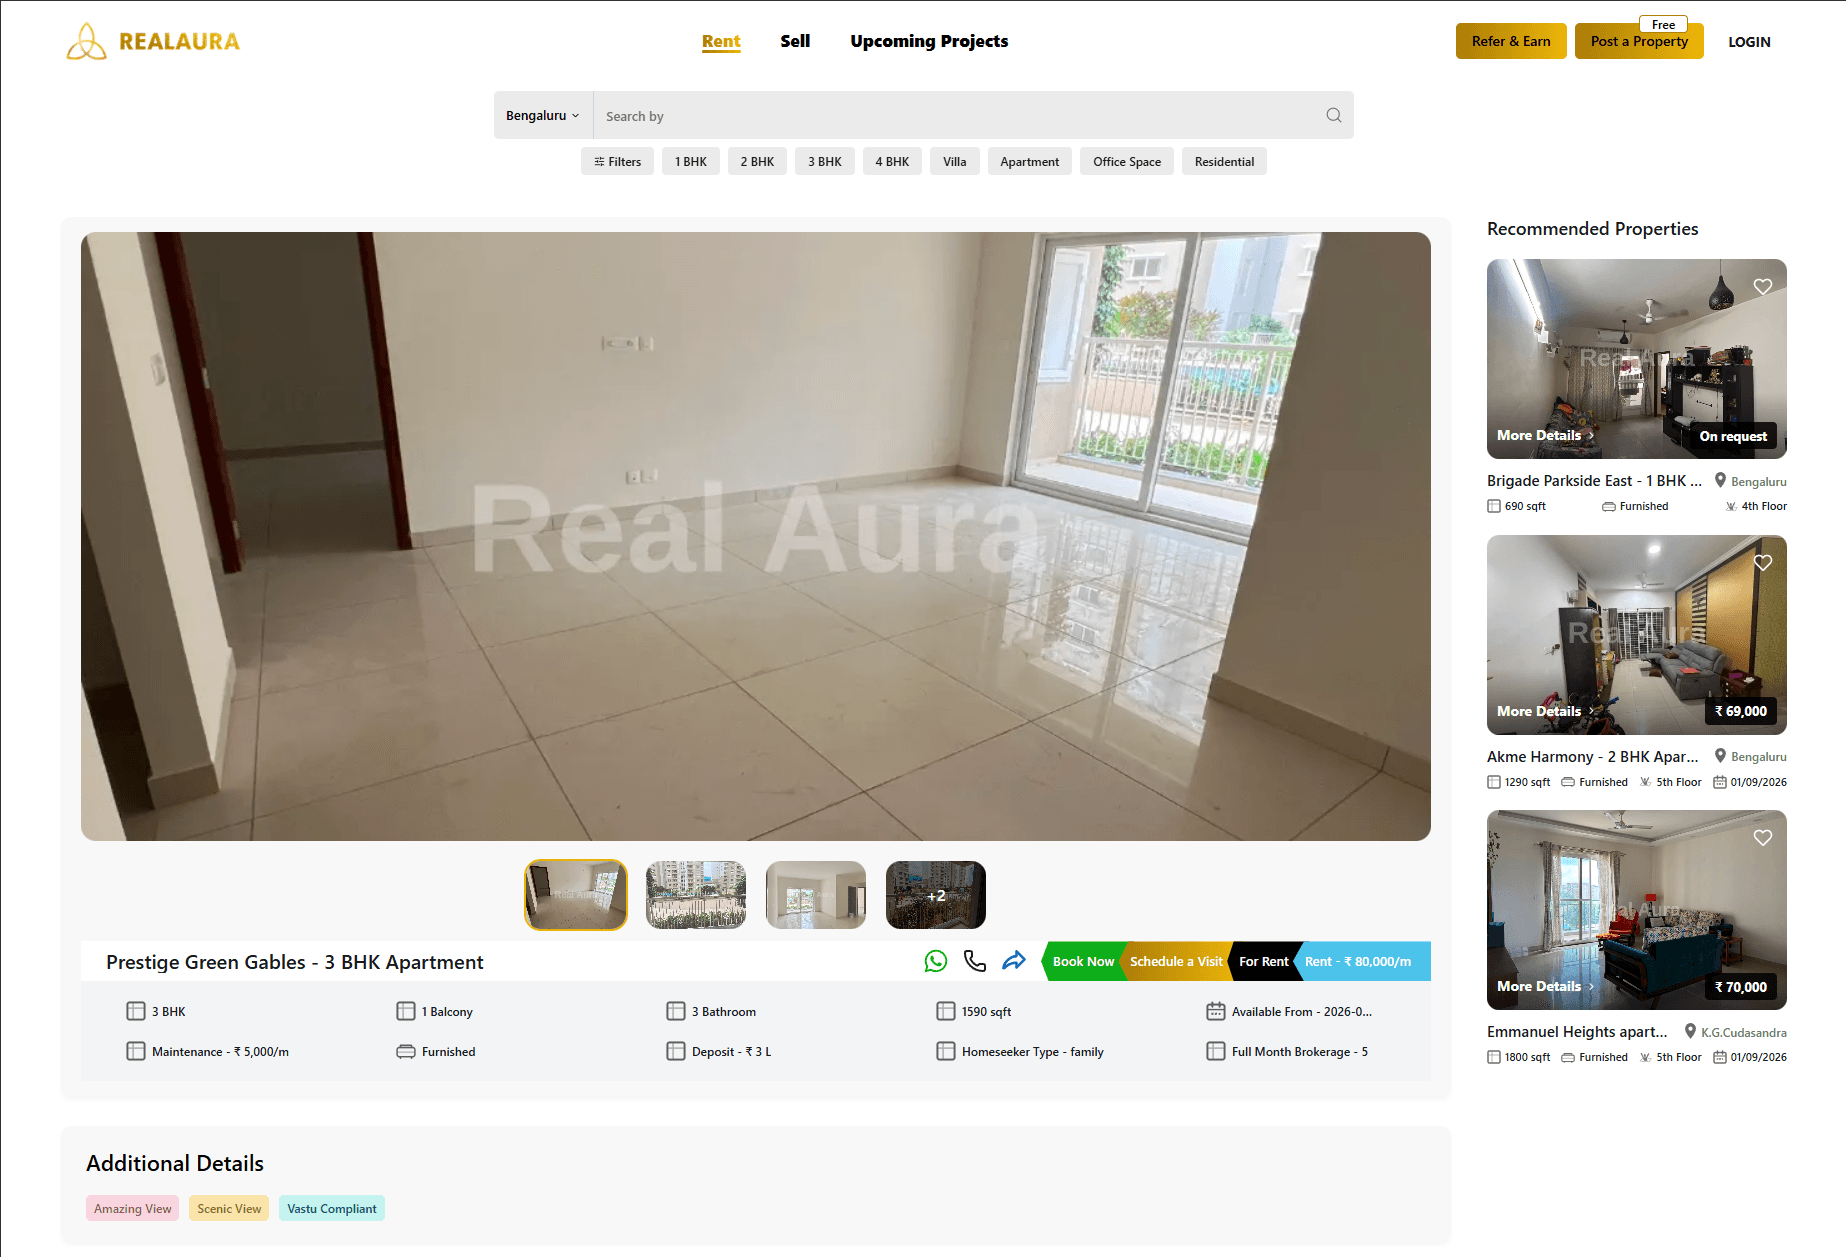The image size is (1846, 1257).
Task: Click the phone call icon
Action: (975, 961)
